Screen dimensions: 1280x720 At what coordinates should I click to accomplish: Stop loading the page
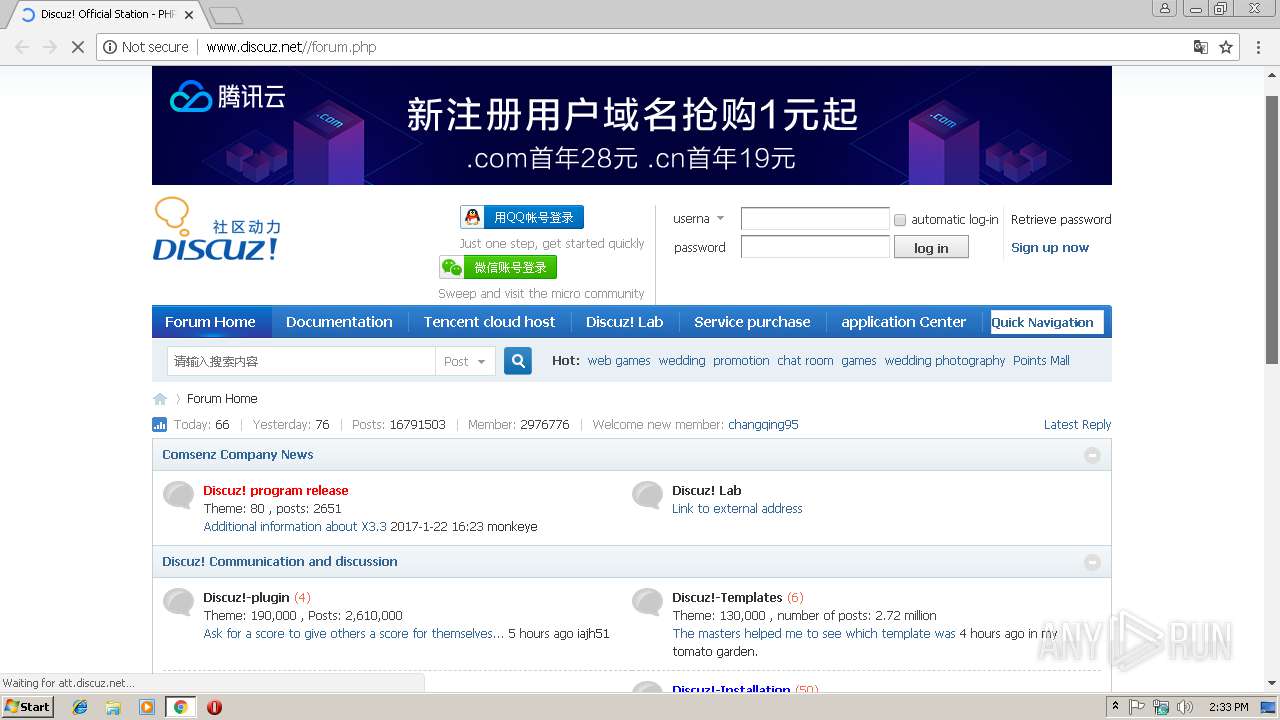click(x=78, y=47)
